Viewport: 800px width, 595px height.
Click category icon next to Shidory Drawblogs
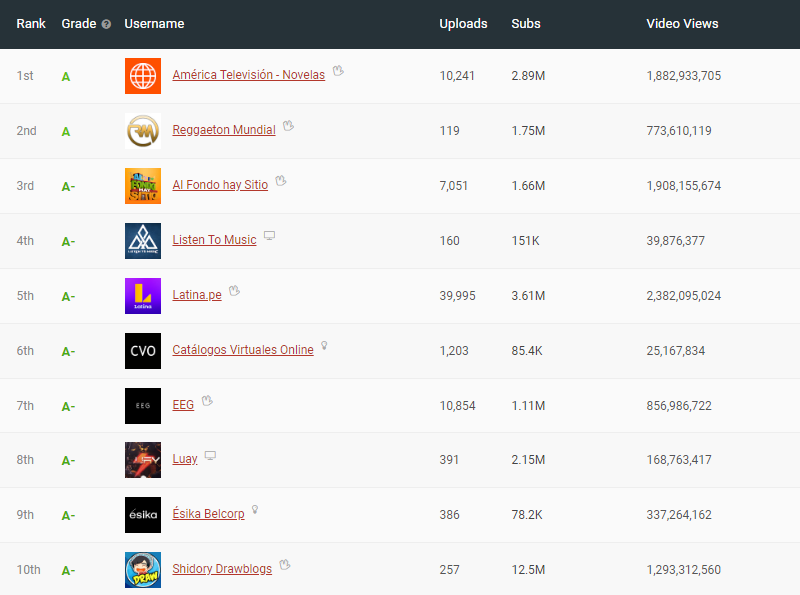tap(285, 564)
